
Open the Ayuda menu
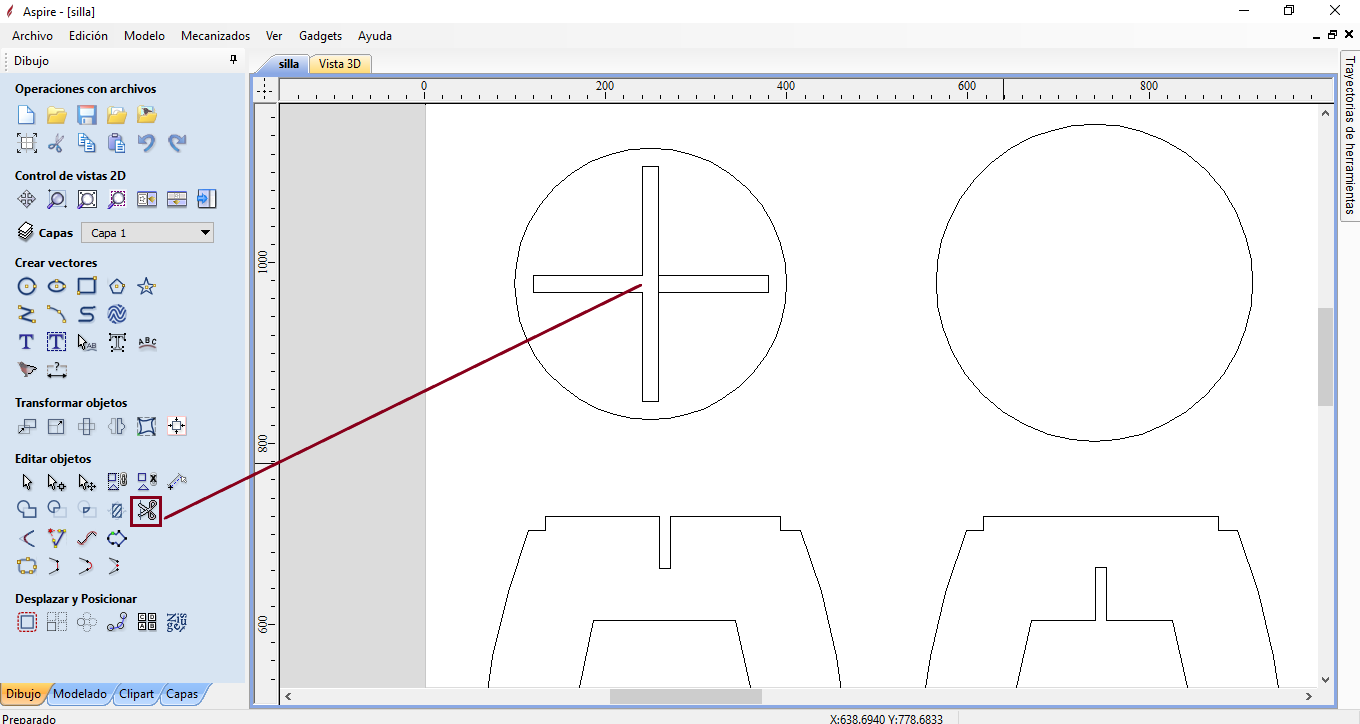click(x=375, y=36)
